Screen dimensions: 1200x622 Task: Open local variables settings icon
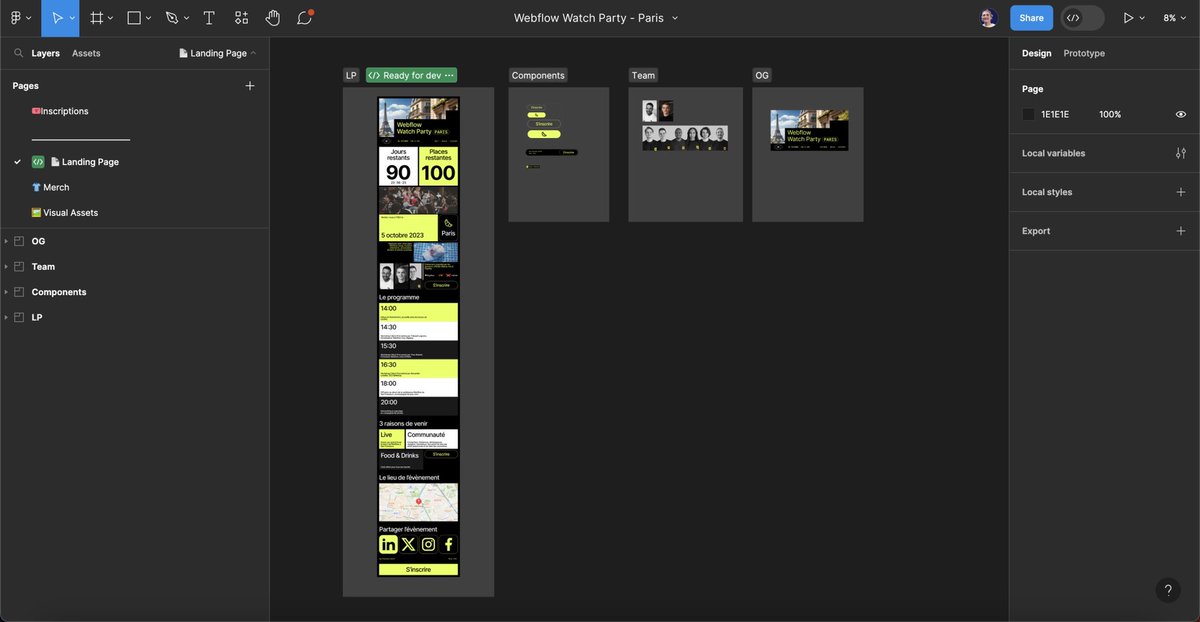click(x=1181, y=153)
